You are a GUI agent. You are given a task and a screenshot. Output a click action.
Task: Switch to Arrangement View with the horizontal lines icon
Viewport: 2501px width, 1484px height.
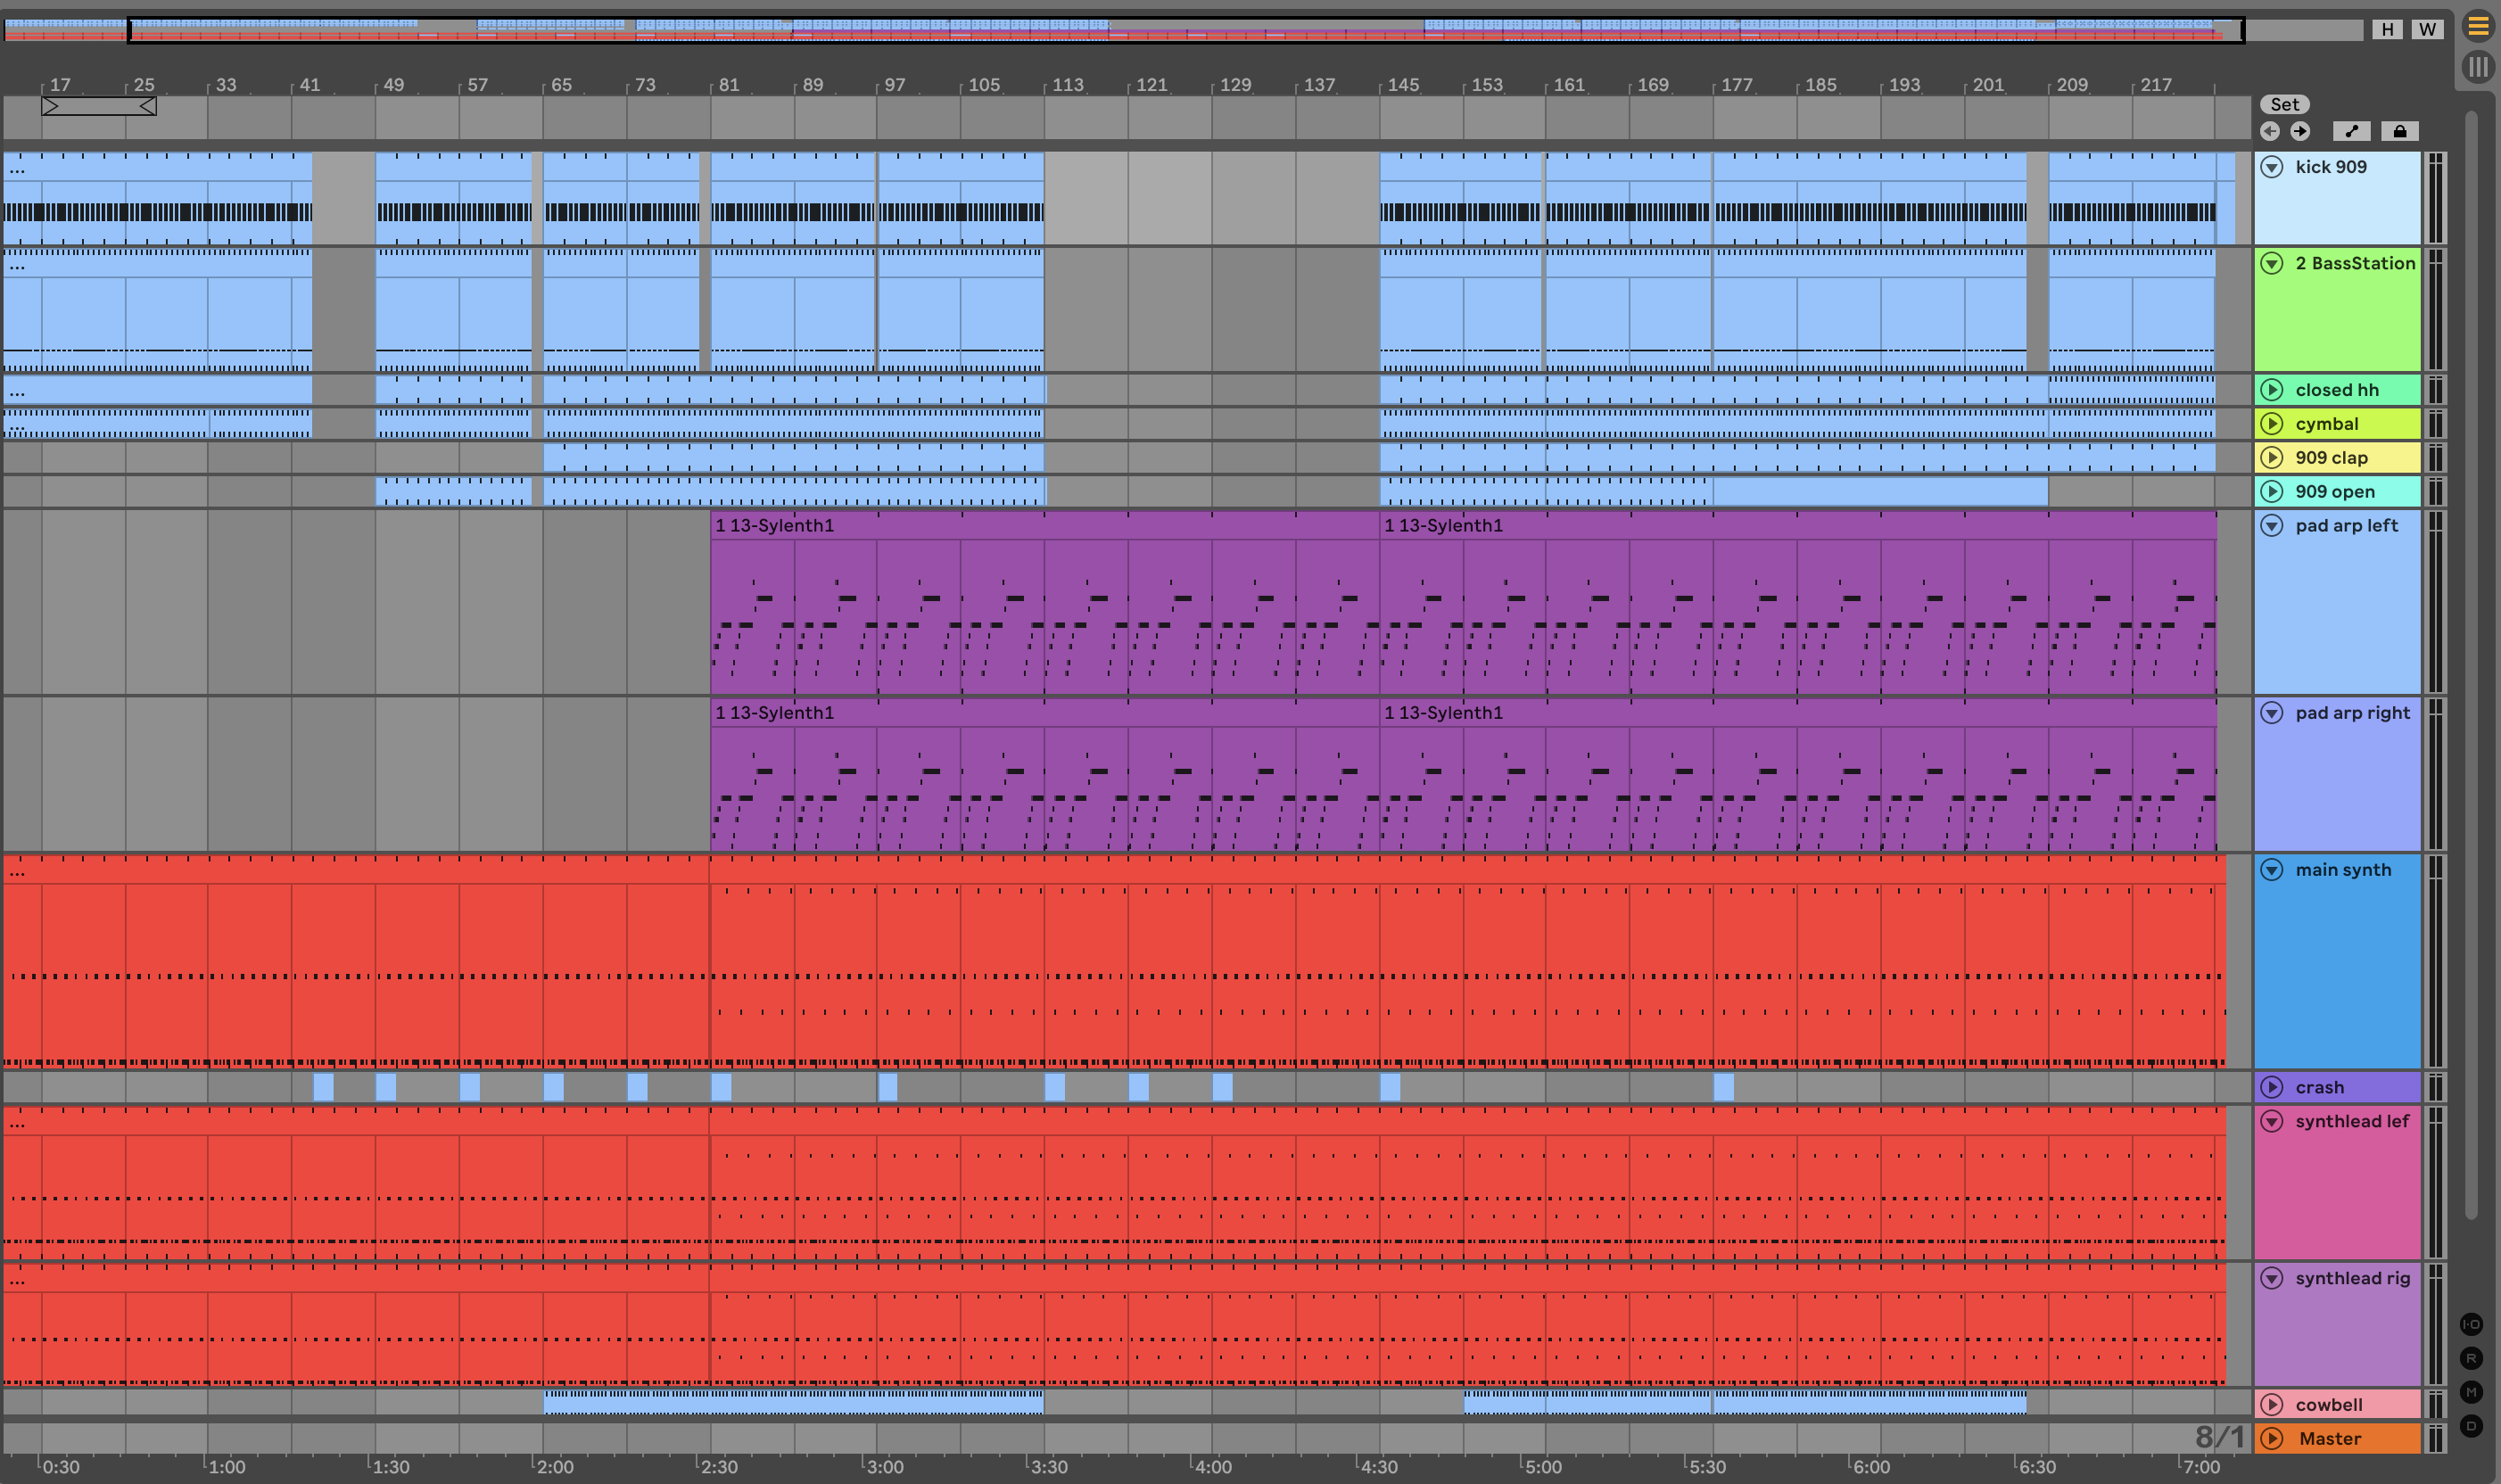2478,27
